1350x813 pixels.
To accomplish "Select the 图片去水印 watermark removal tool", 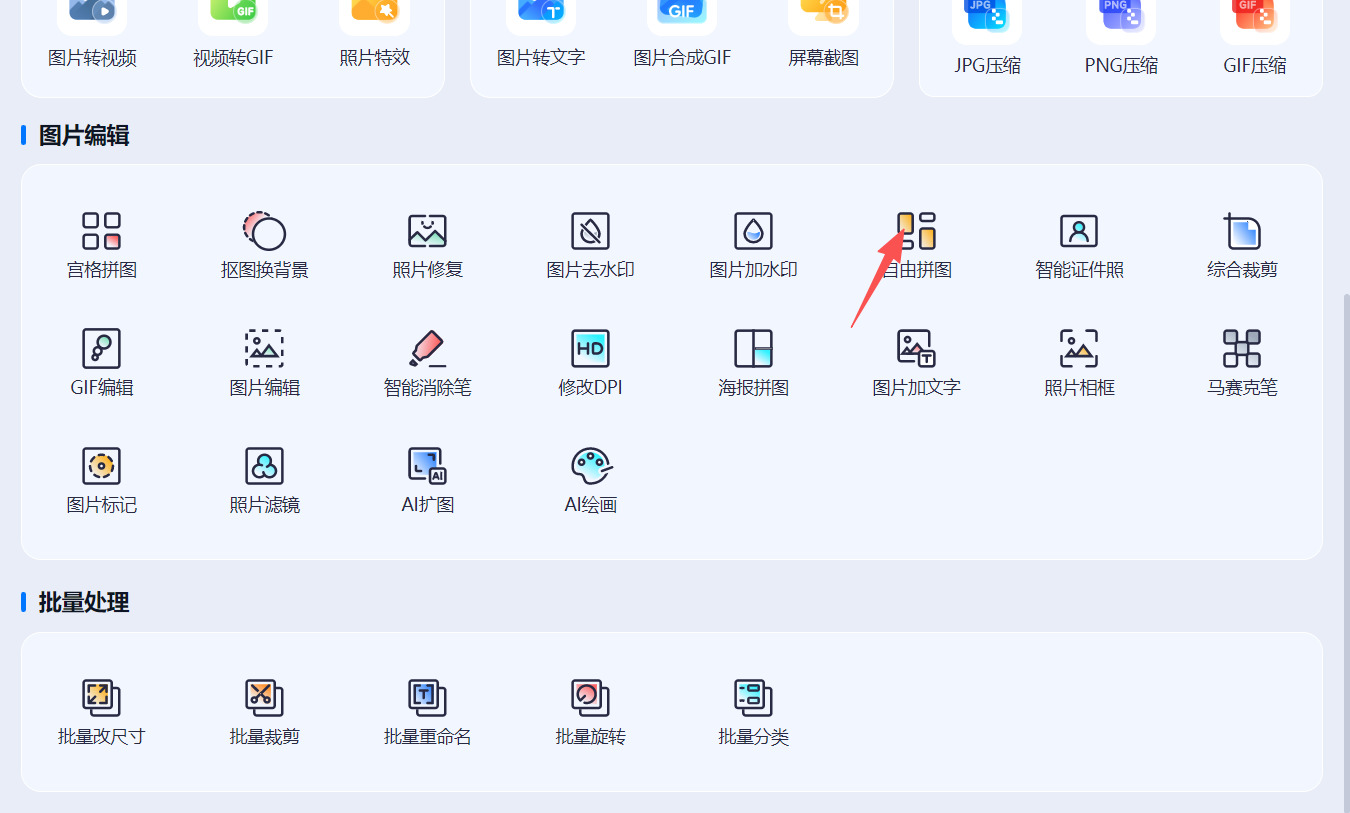I will pos(590,244).
